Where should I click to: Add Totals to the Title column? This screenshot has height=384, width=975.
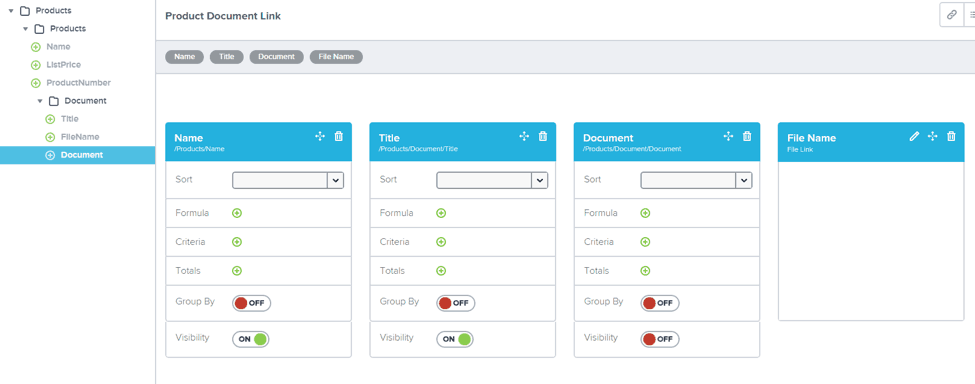tap(441, 271)
